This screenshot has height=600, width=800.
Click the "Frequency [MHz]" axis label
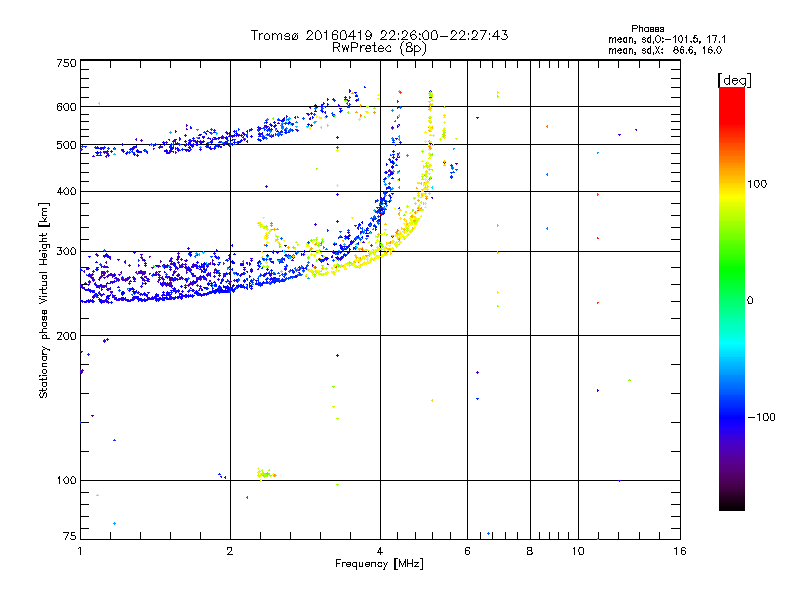379,564
